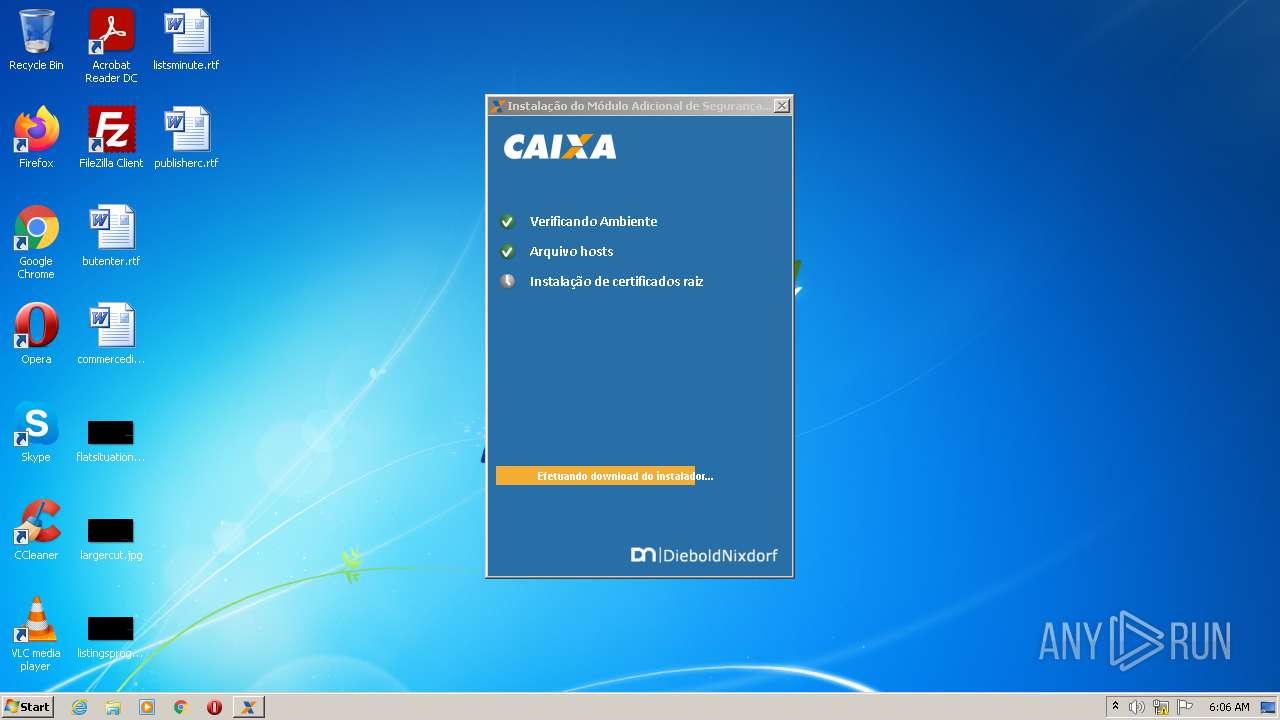Open FileZilla Client shortcut
Screen dimensions: 1280x720
111,138
